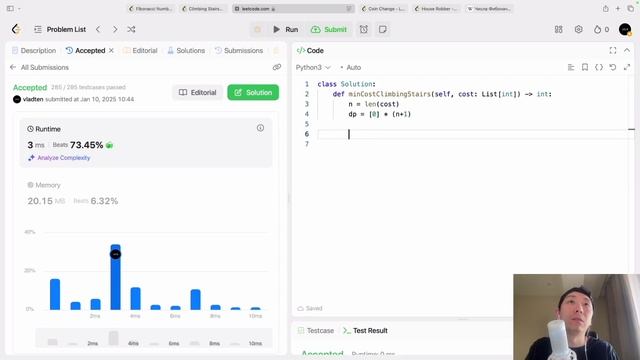Click Analyze Complexity link
The height and width of the screenshot is (360, 640).
(x=60, y=158)
